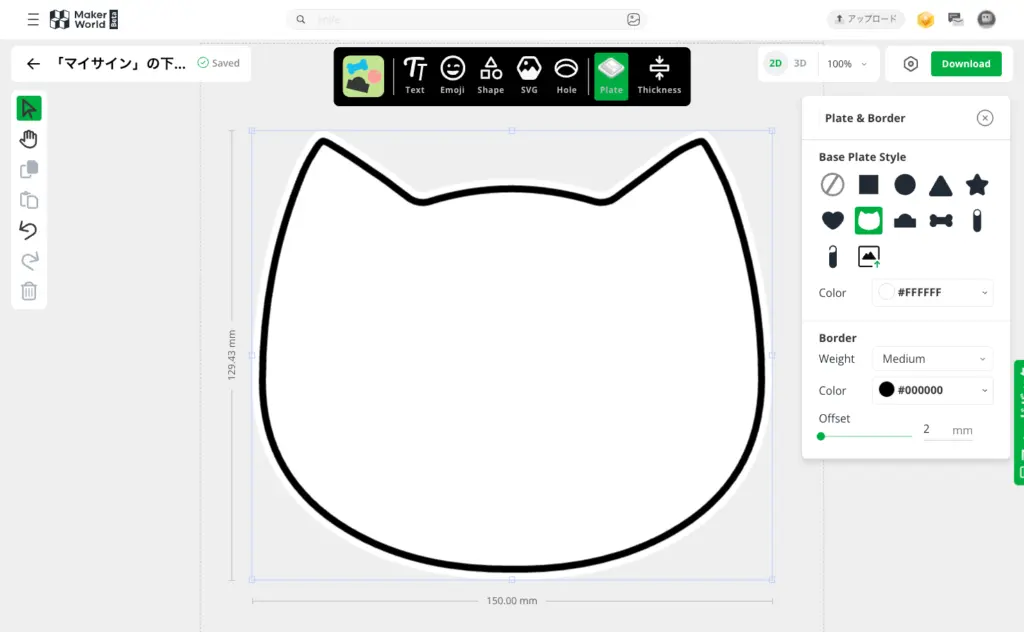This screenshot has height=632, width=1024.
Task: Click the Download button
Action: click(x=966, y=64)
